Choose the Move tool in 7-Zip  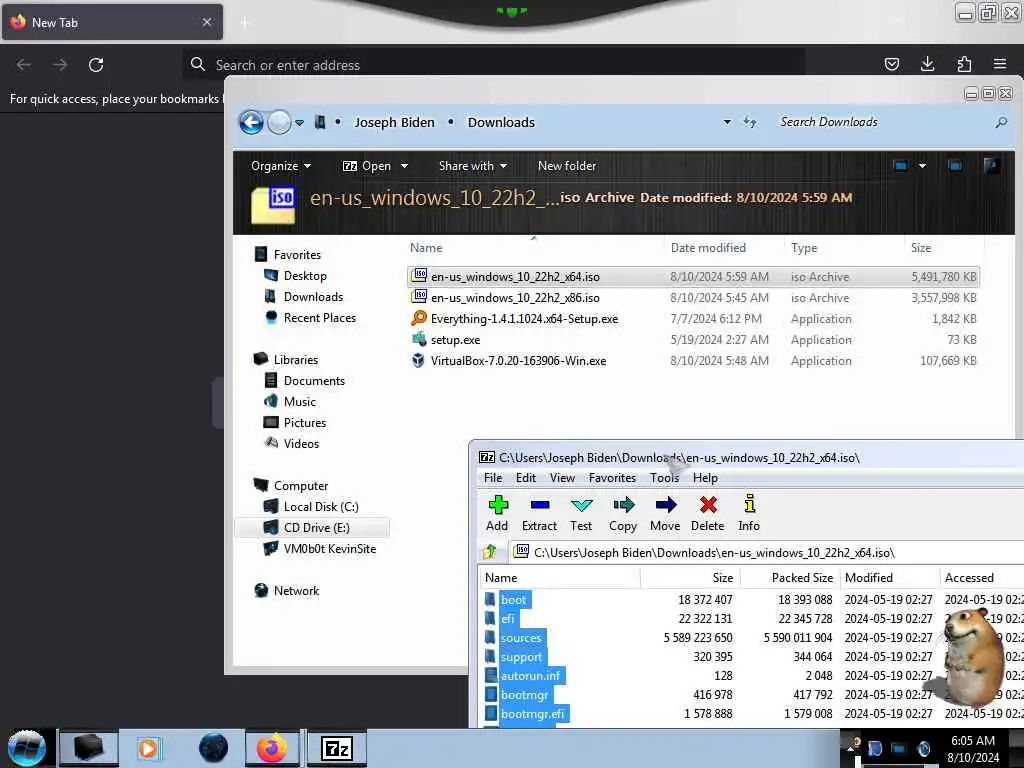click(665, 513)
